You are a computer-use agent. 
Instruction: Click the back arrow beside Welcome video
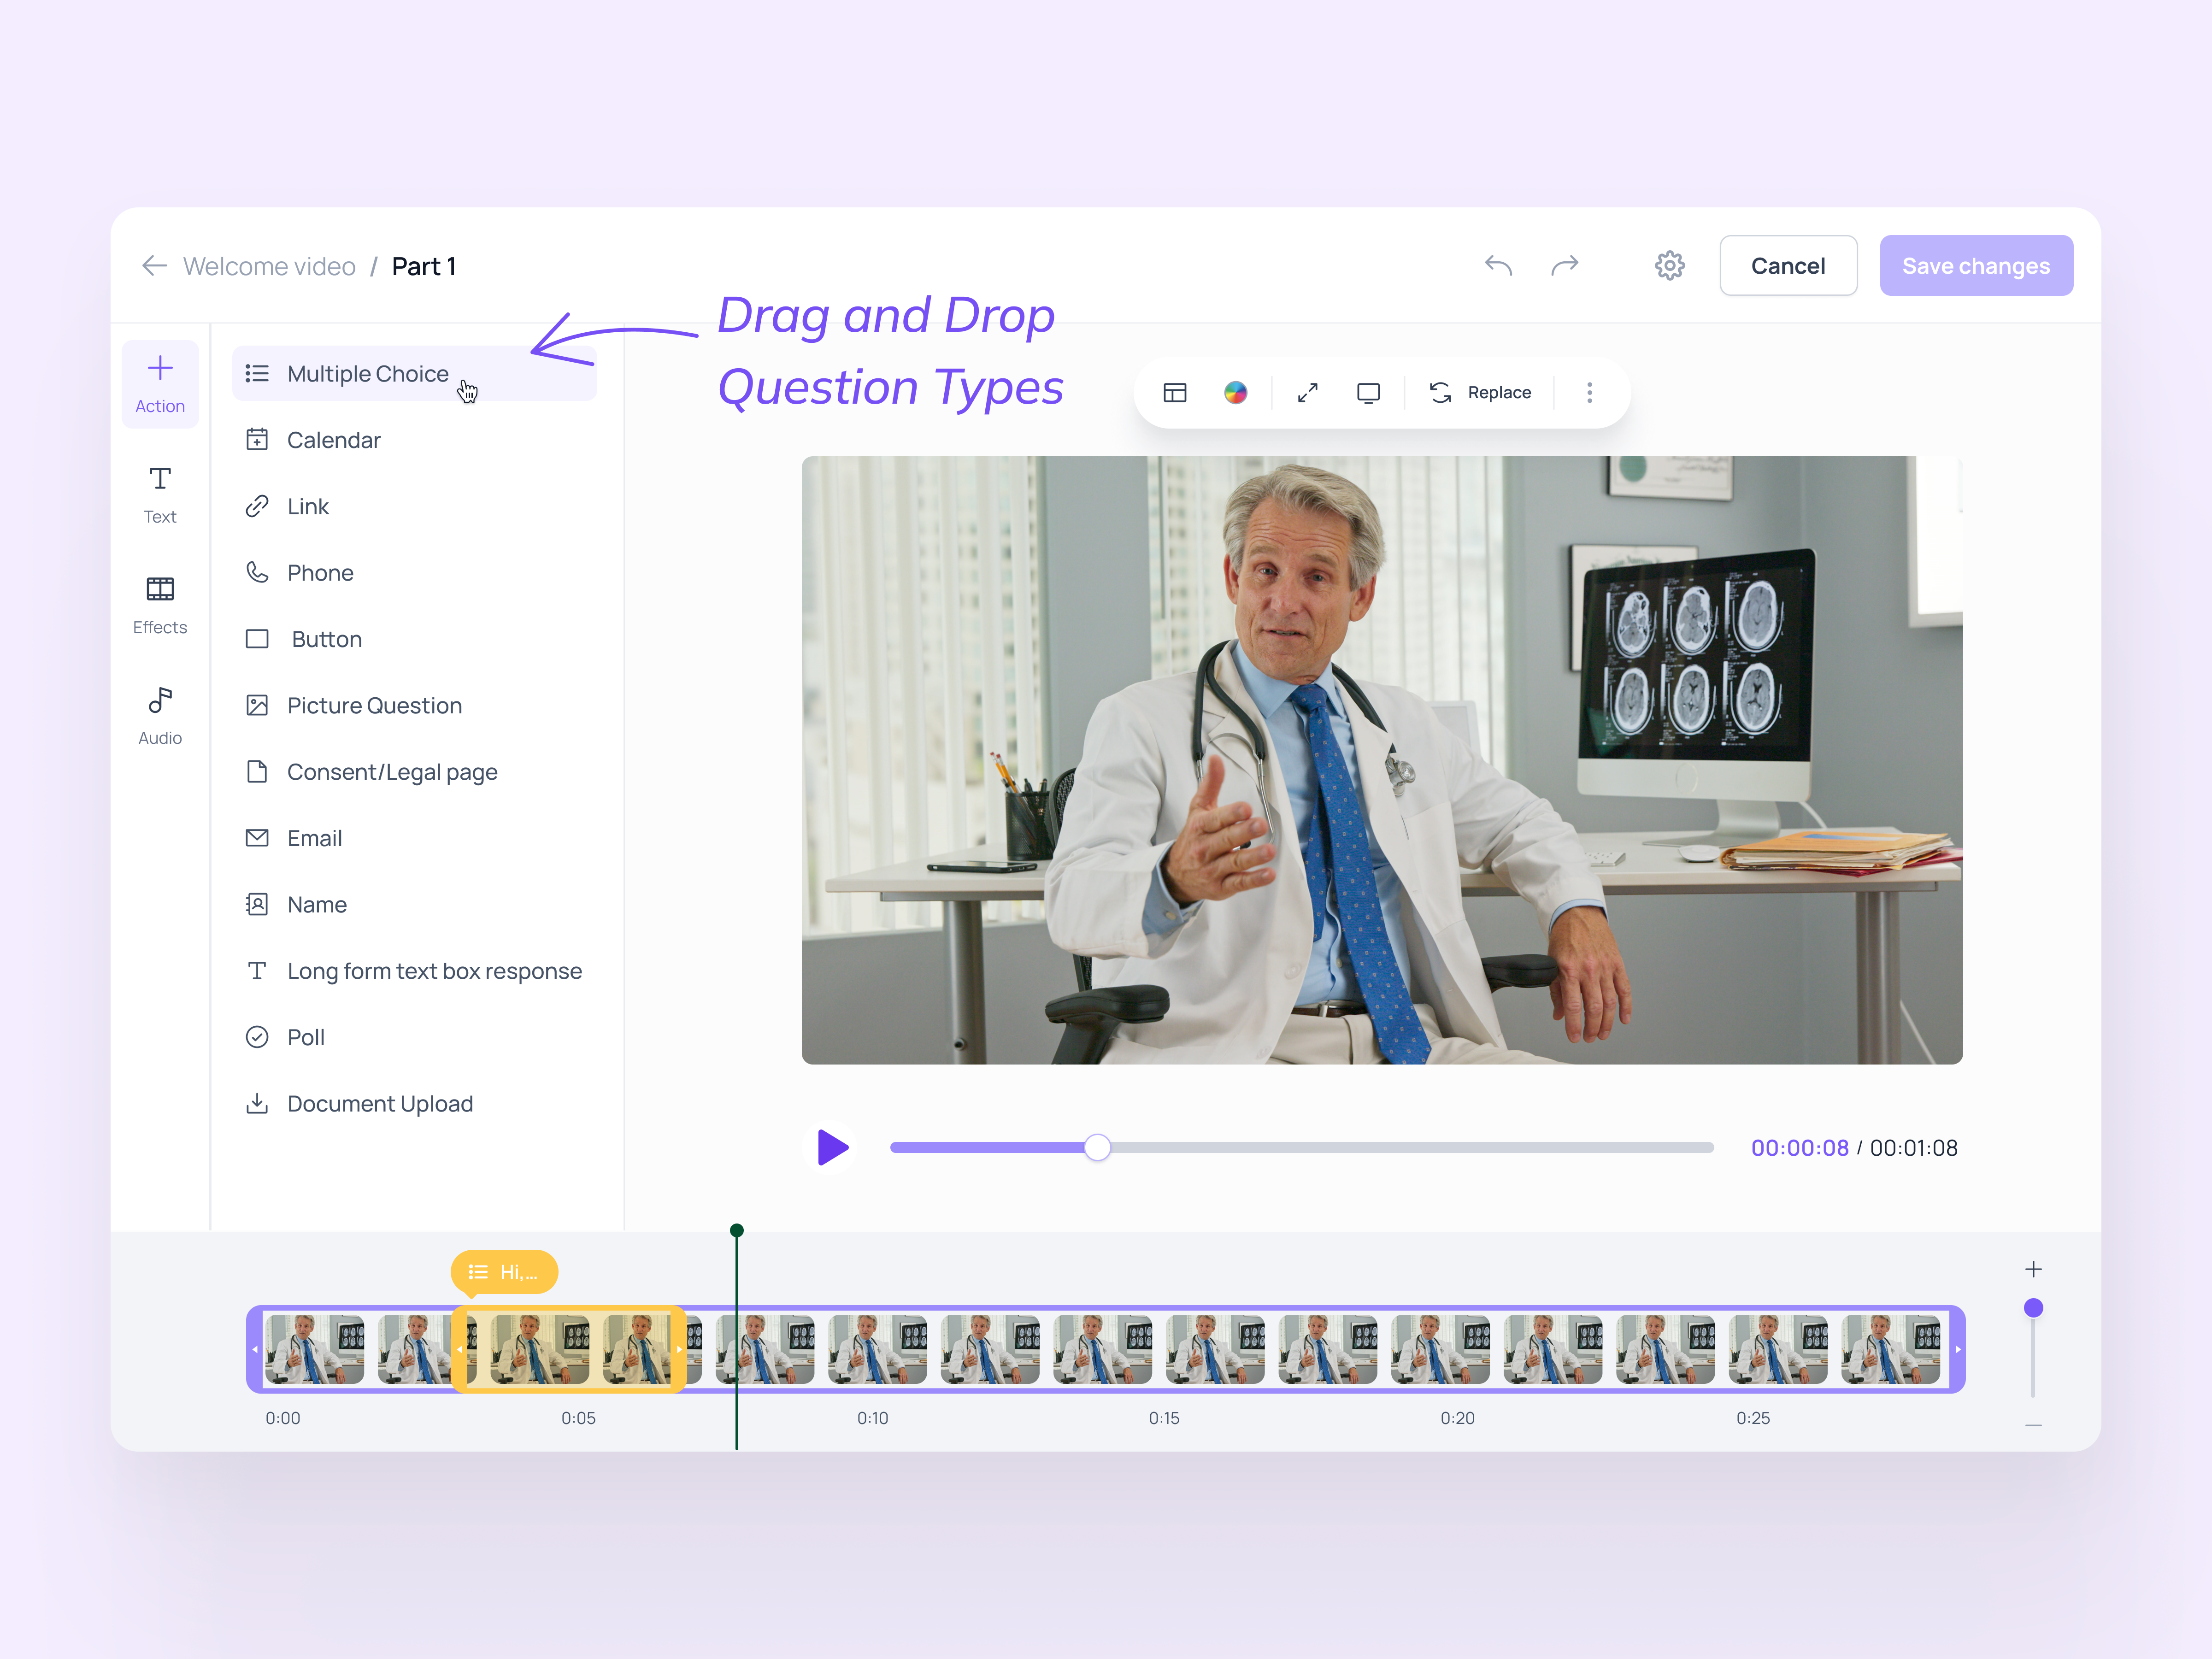point(154,266)
